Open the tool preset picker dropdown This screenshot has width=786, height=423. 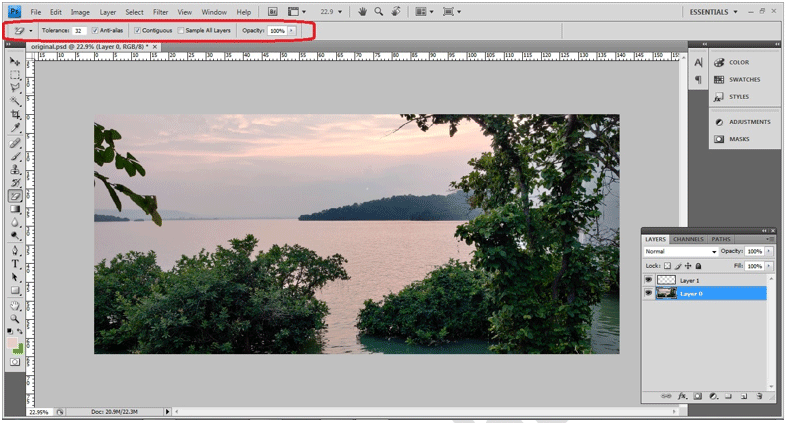click(x=31, y=31)
